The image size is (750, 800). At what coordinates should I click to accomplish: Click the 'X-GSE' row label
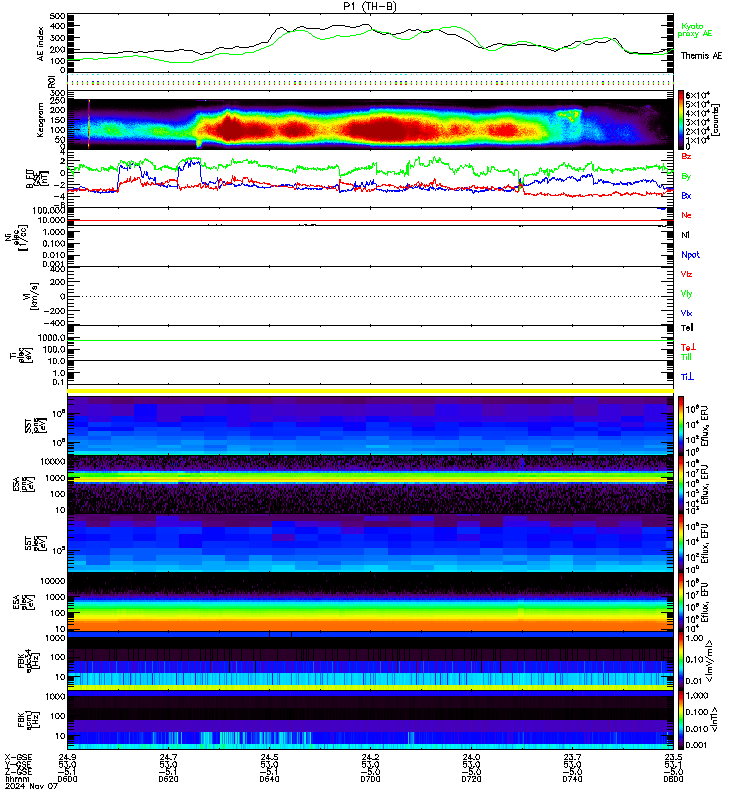[18, 757]
